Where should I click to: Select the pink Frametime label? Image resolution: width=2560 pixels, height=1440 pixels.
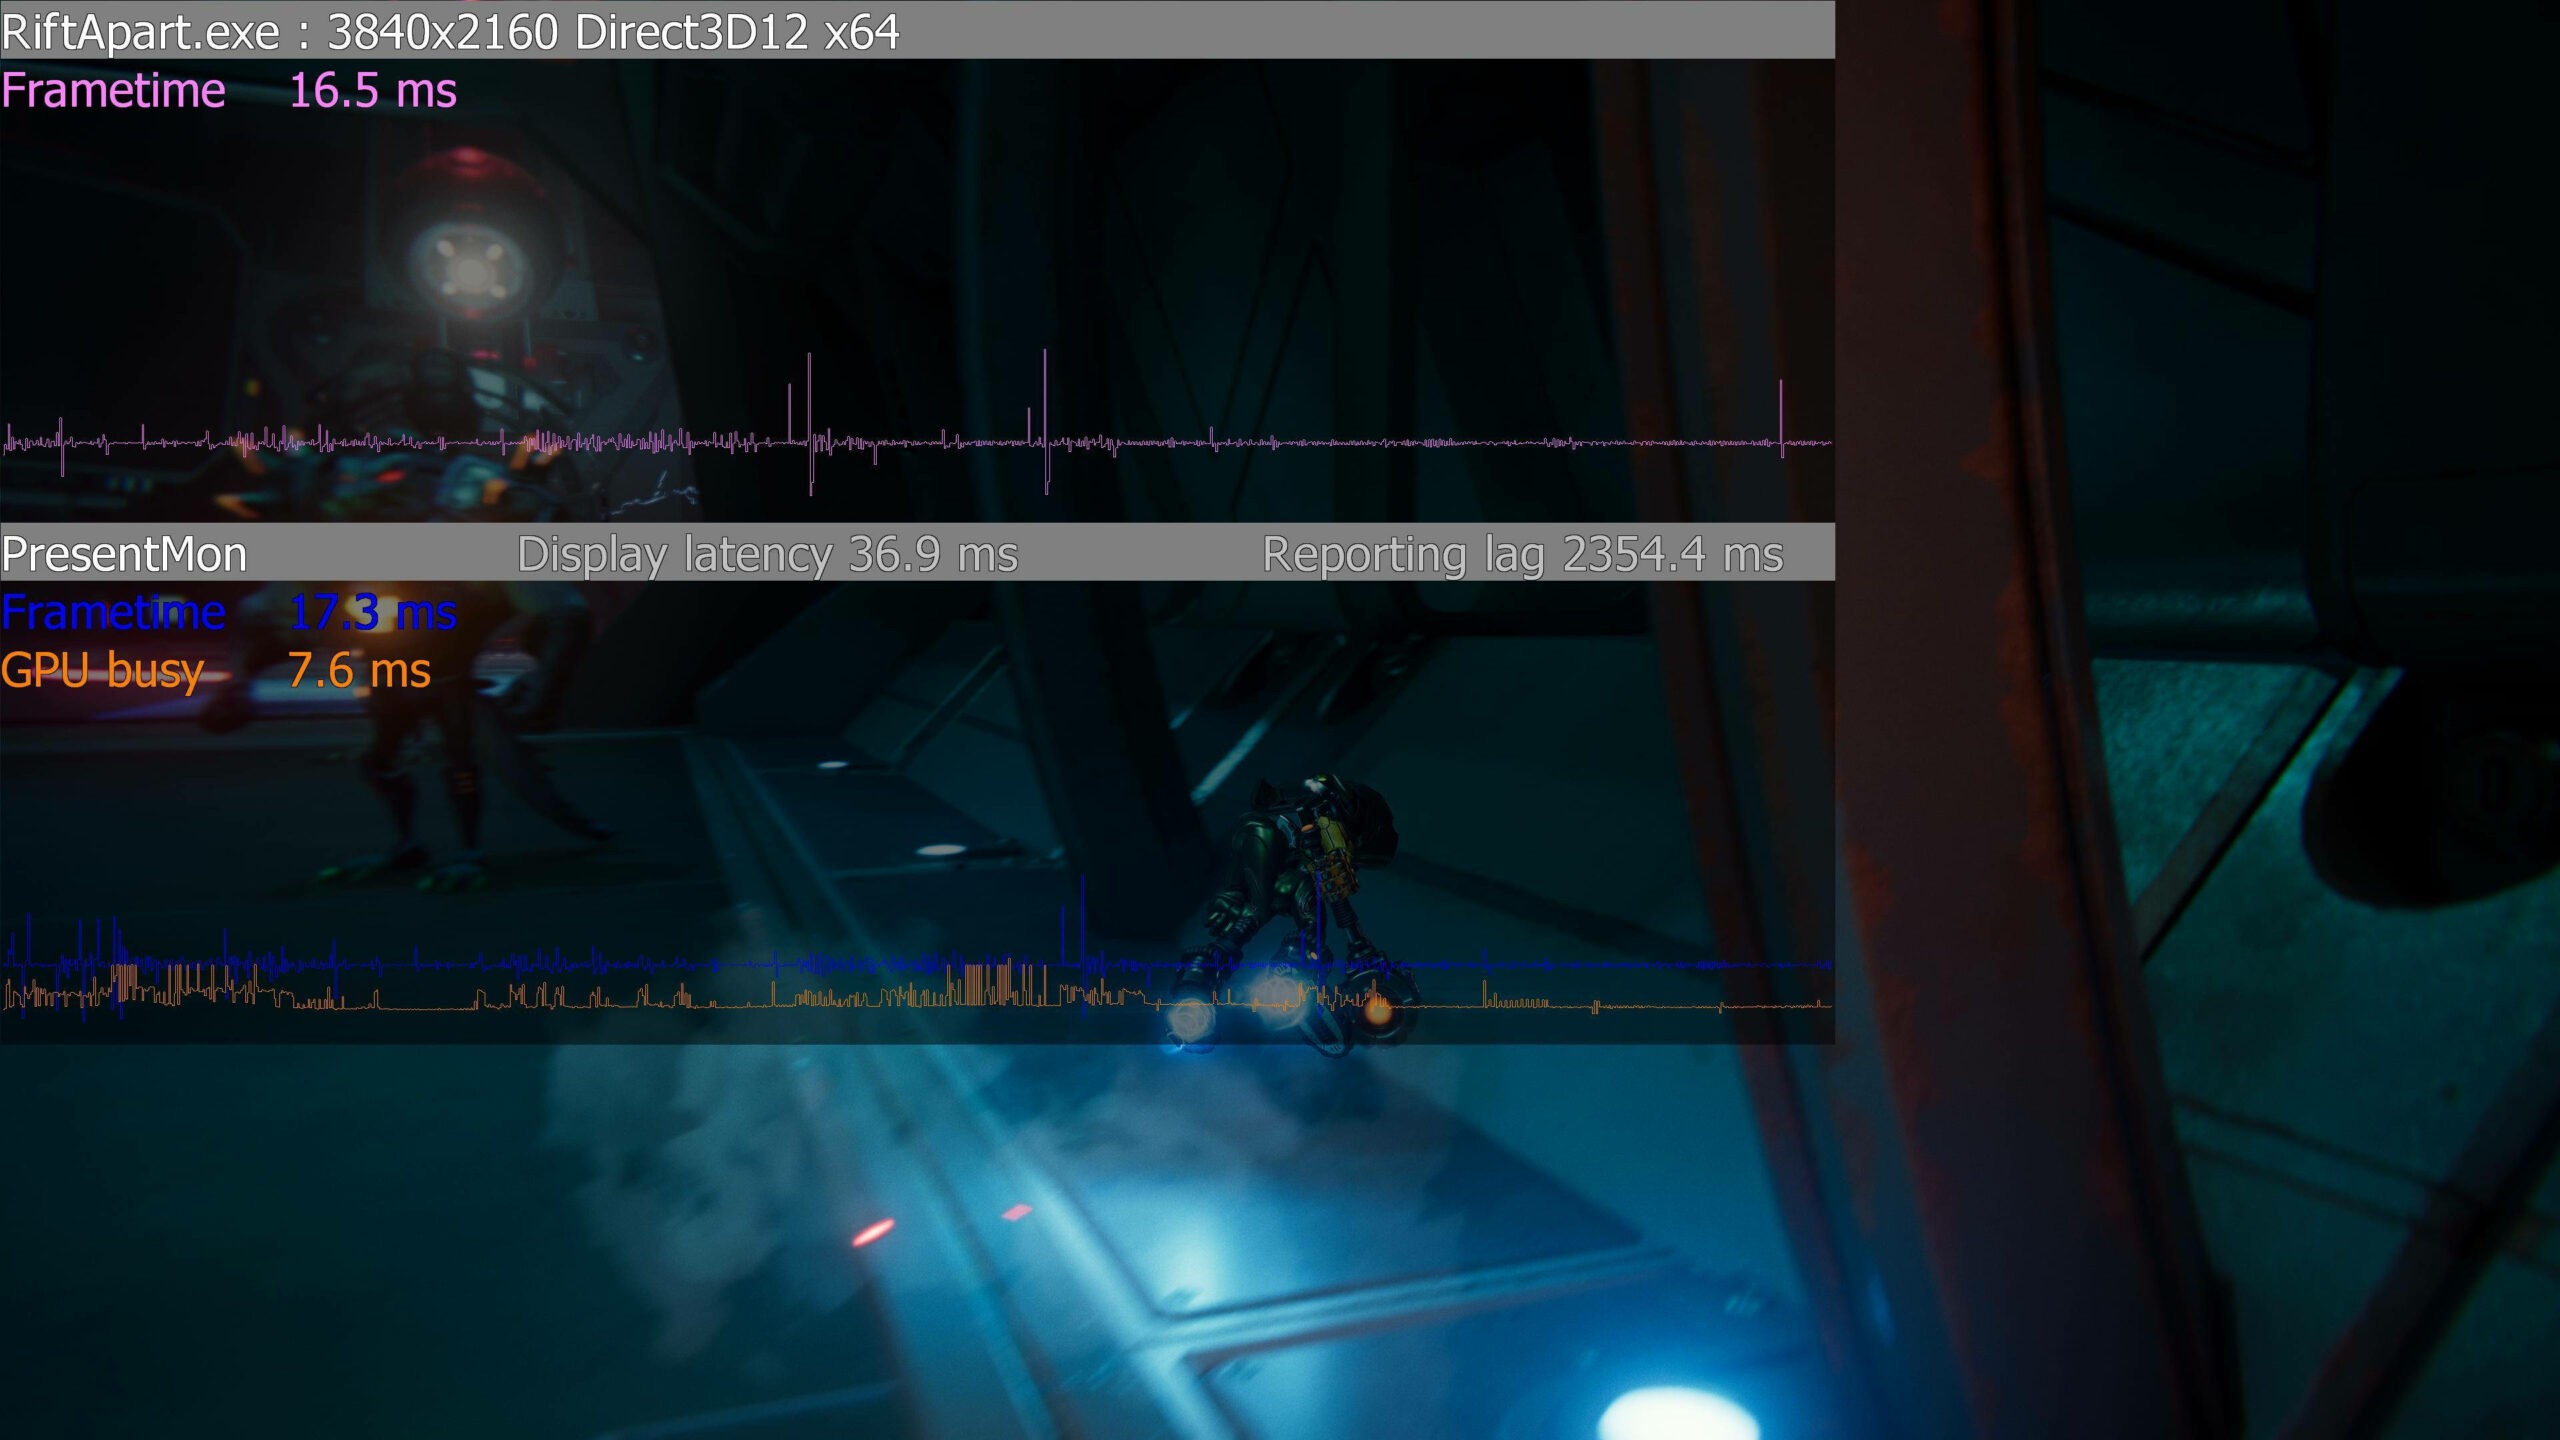[x=114, y=91]
